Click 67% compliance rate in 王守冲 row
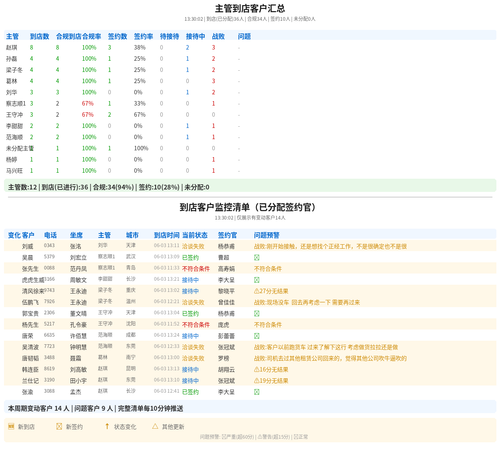Viewport: 500px width, 459px height. [88, 114]
